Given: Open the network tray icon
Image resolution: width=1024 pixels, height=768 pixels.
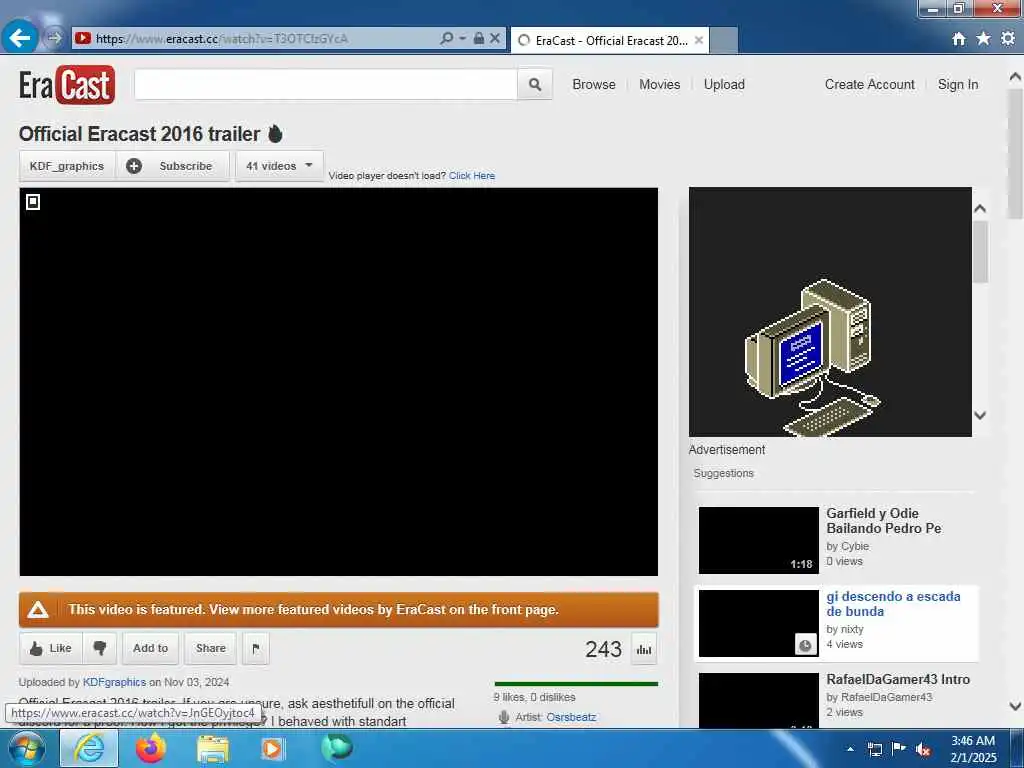Looking at the screenshot, I should click(x=874, y=749).
